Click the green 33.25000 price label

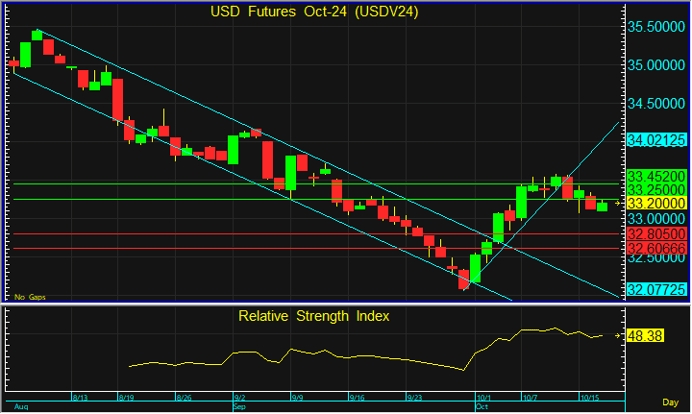(655, 189)
